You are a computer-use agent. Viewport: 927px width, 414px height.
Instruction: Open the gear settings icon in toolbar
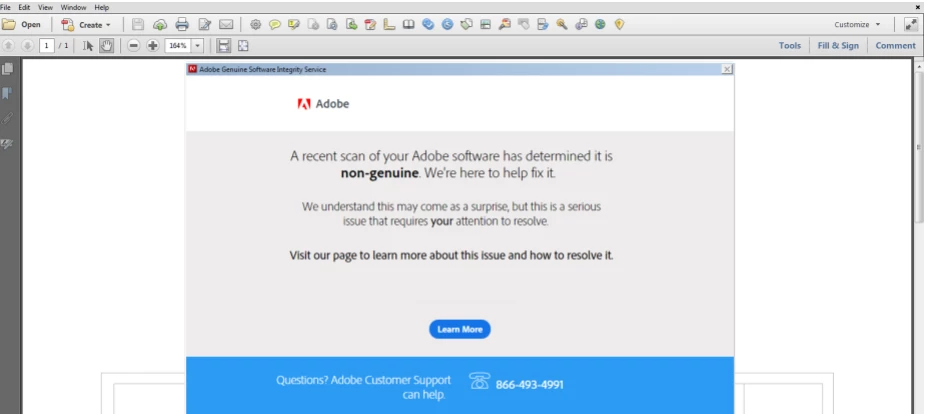coord(255,25)
